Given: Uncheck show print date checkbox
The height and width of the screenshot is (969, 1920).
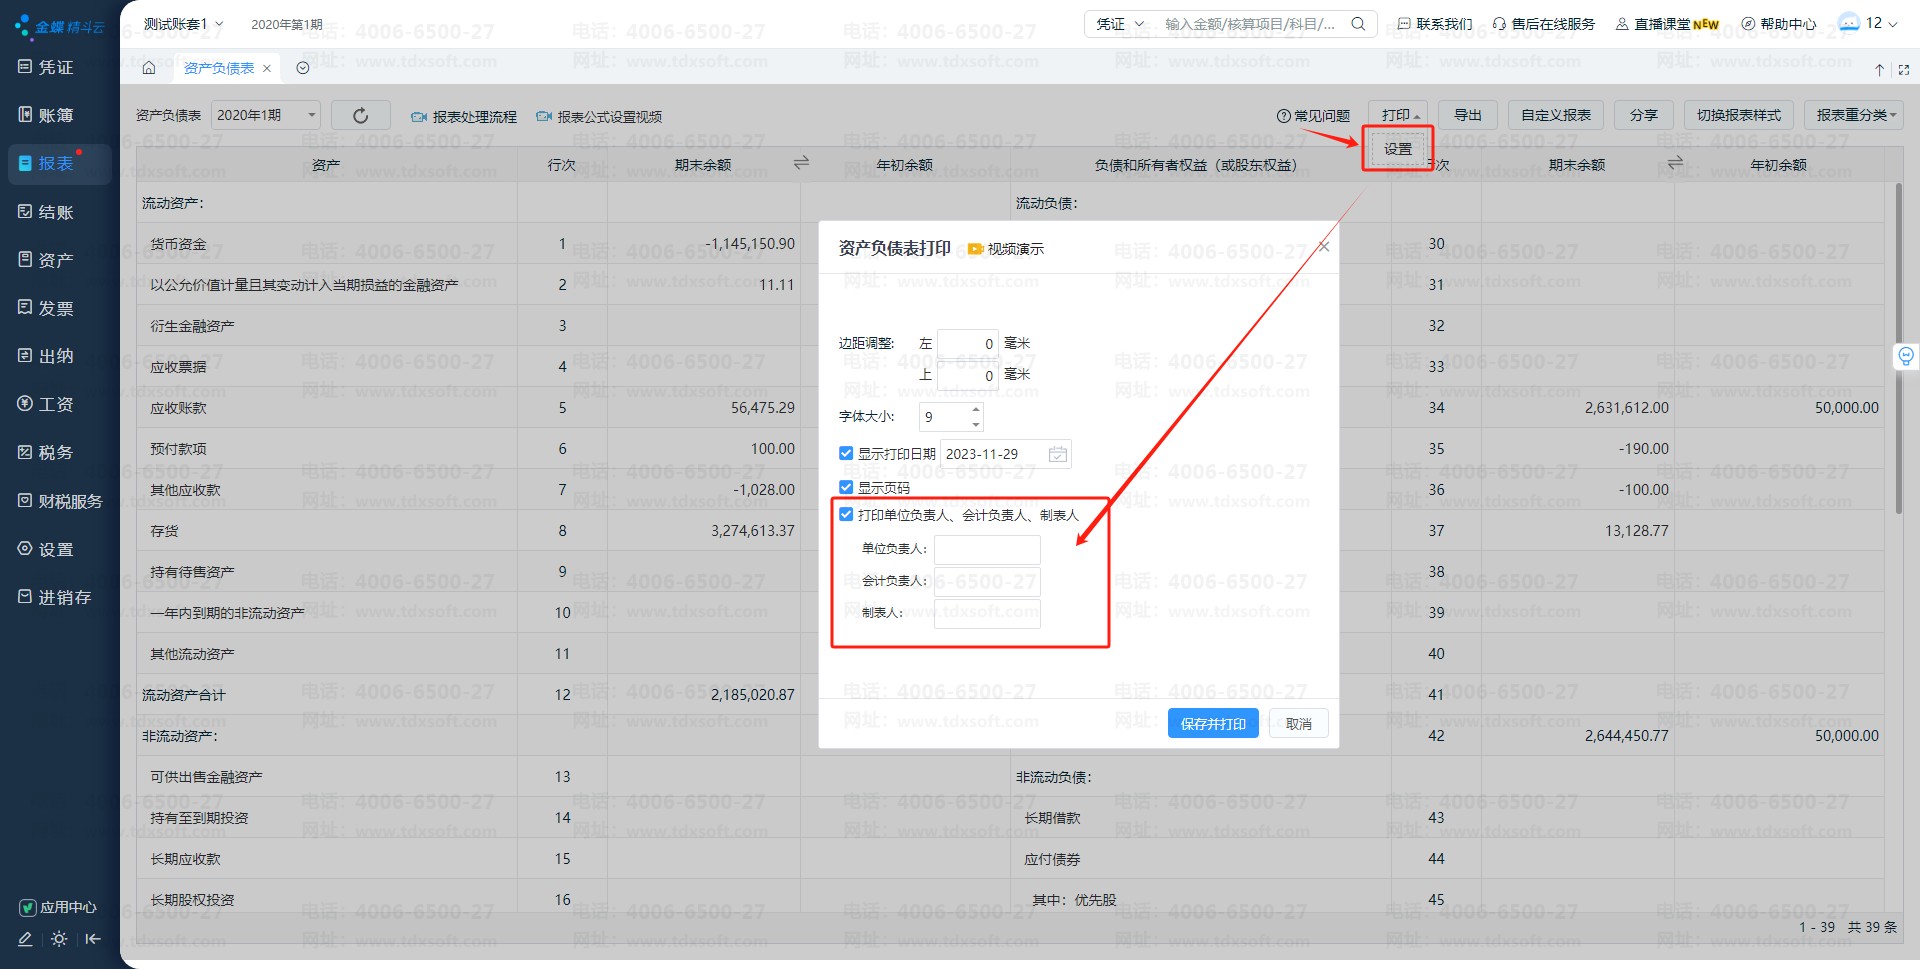Looking at the screenshot, I should pyautogui.click(x=846, y=454).
